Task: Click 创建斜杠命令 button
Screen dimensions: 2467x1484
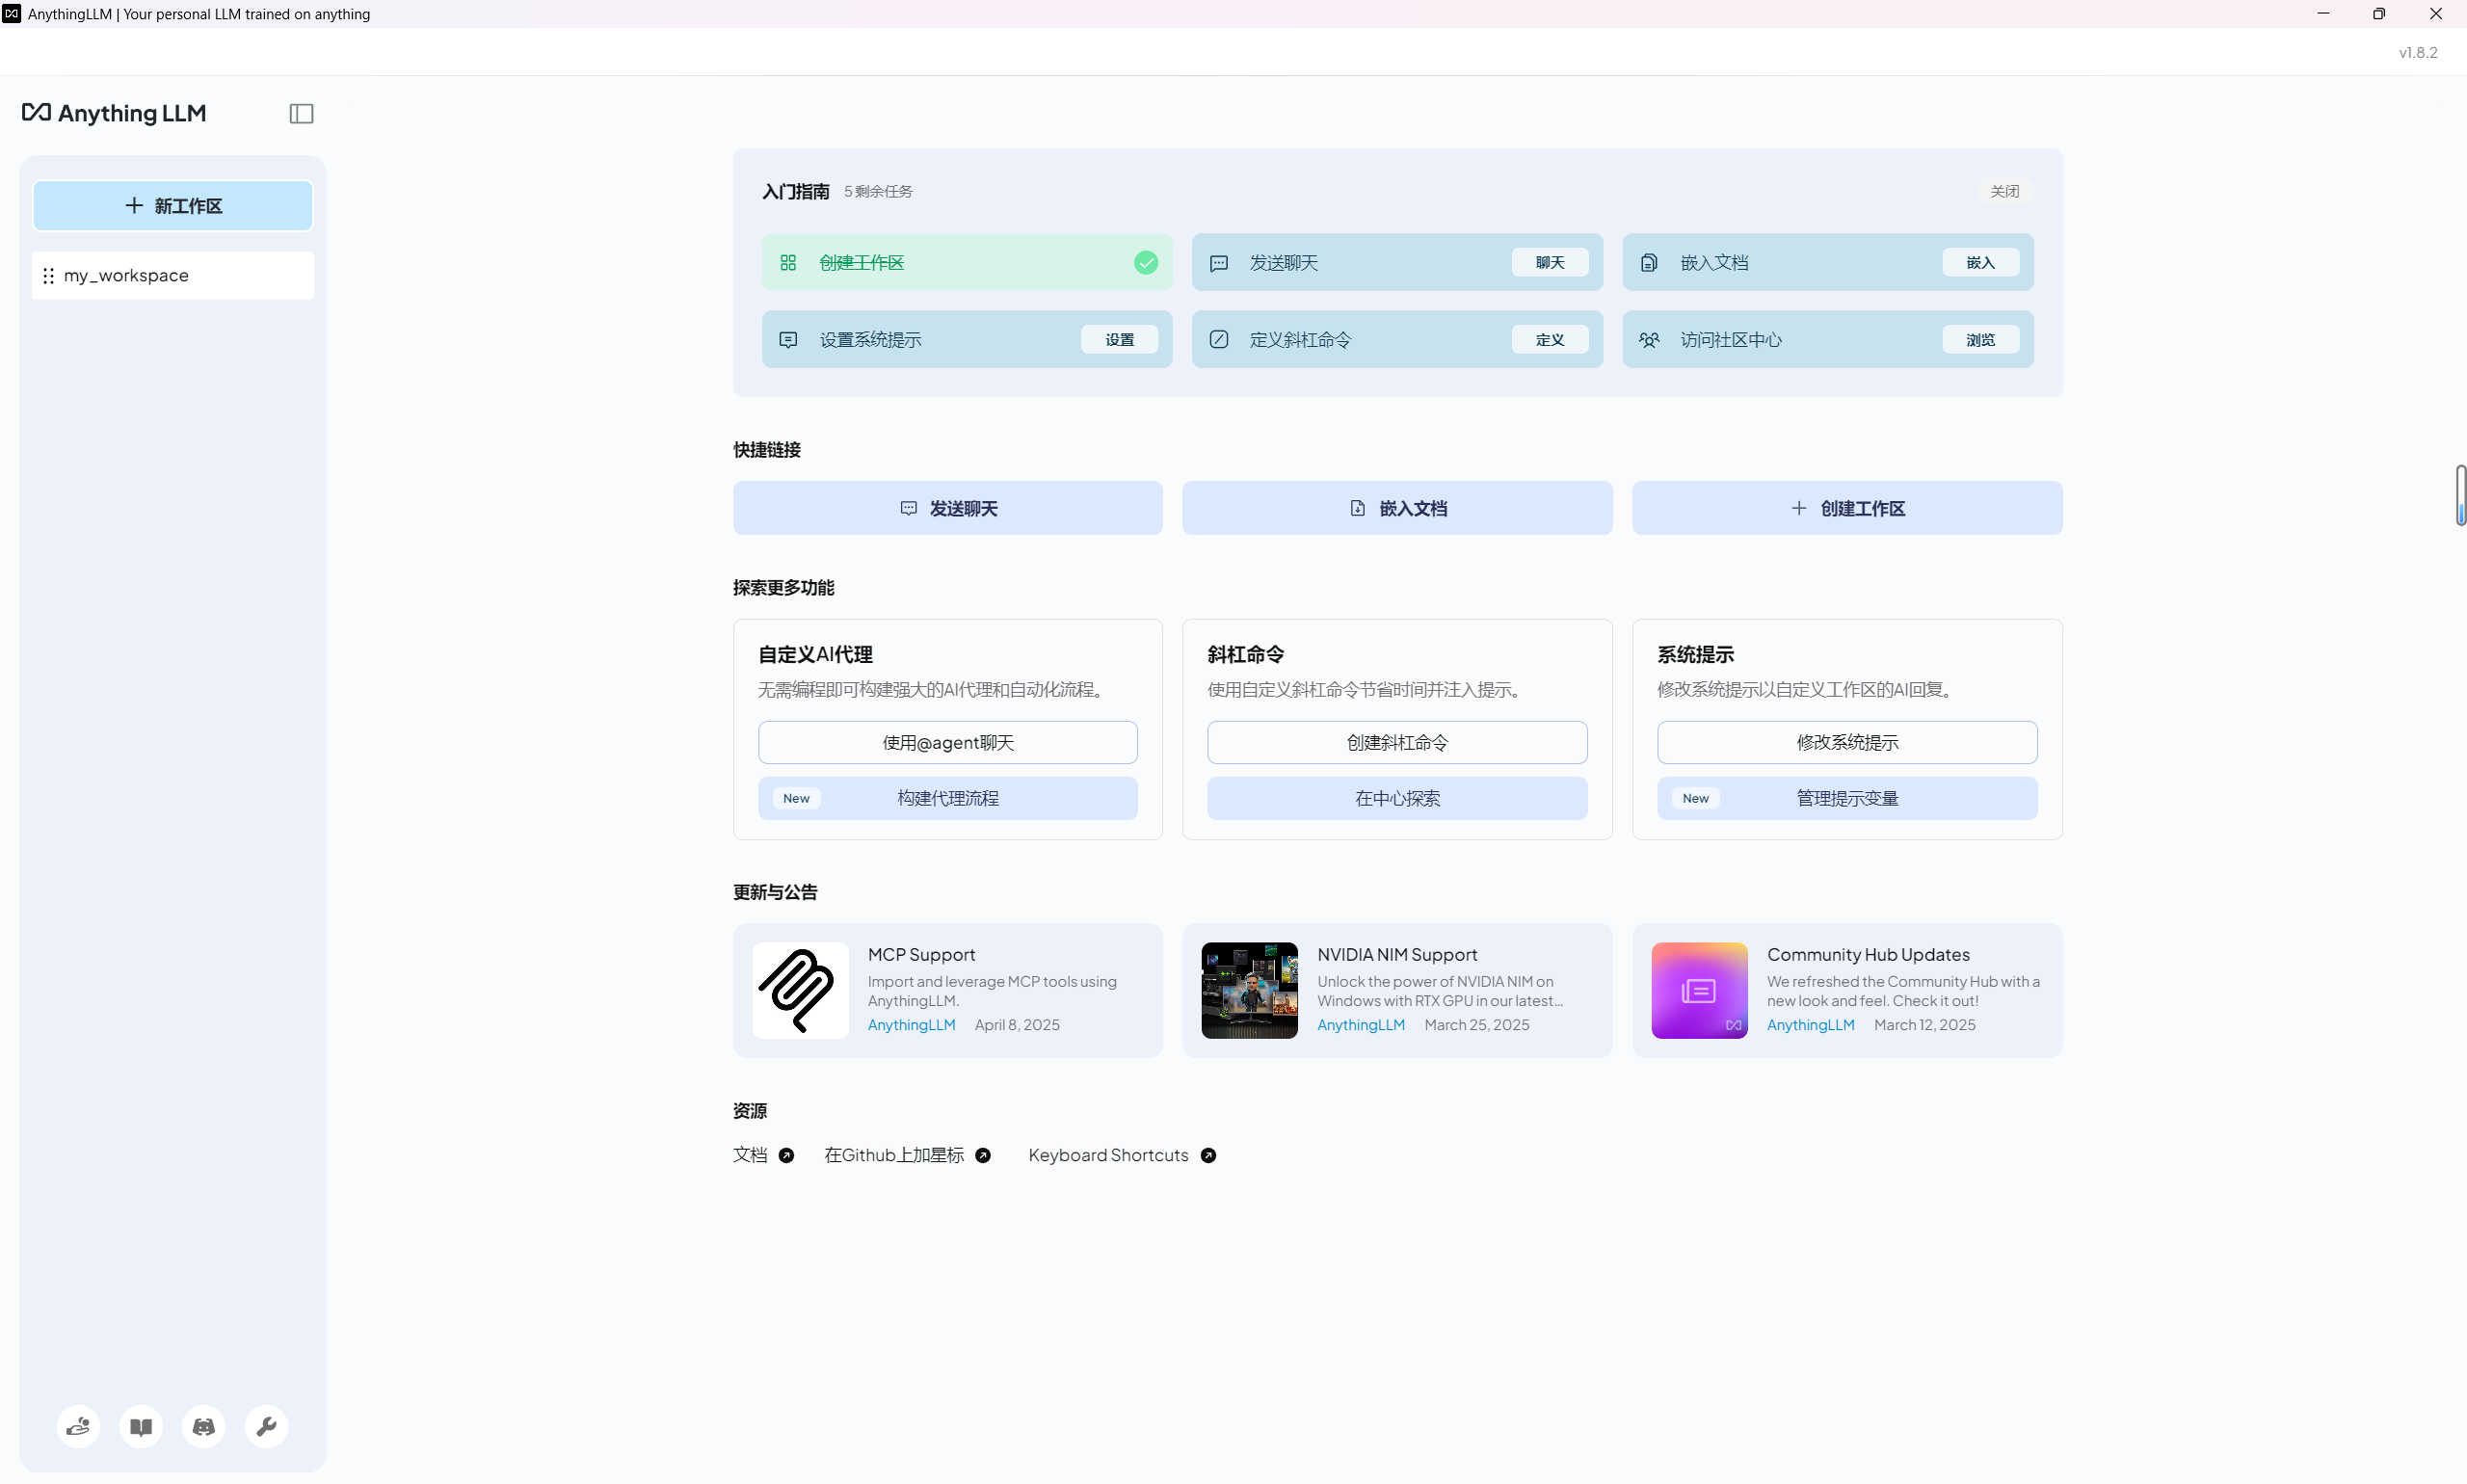Action: point(1397,743)
